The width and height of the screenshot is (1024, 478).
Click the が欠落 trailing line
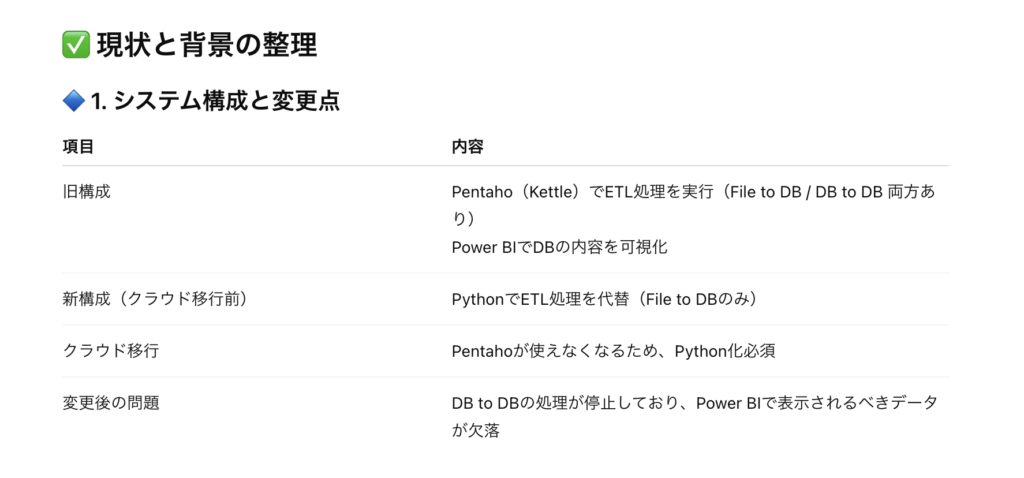click(x=475, y=430)
